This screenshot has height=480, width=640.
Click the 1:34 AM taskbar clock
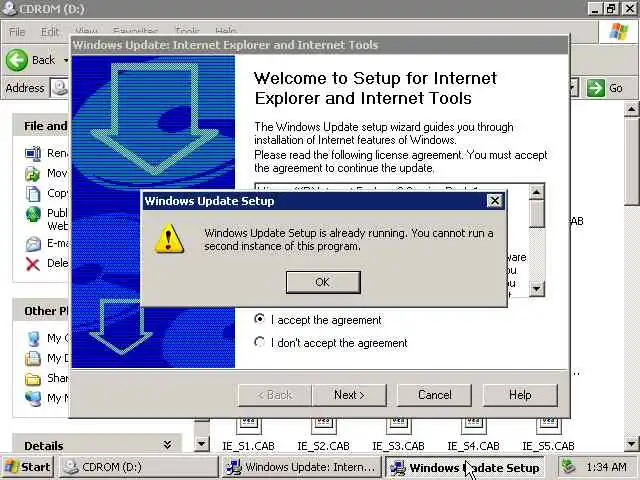pos(606,467)
